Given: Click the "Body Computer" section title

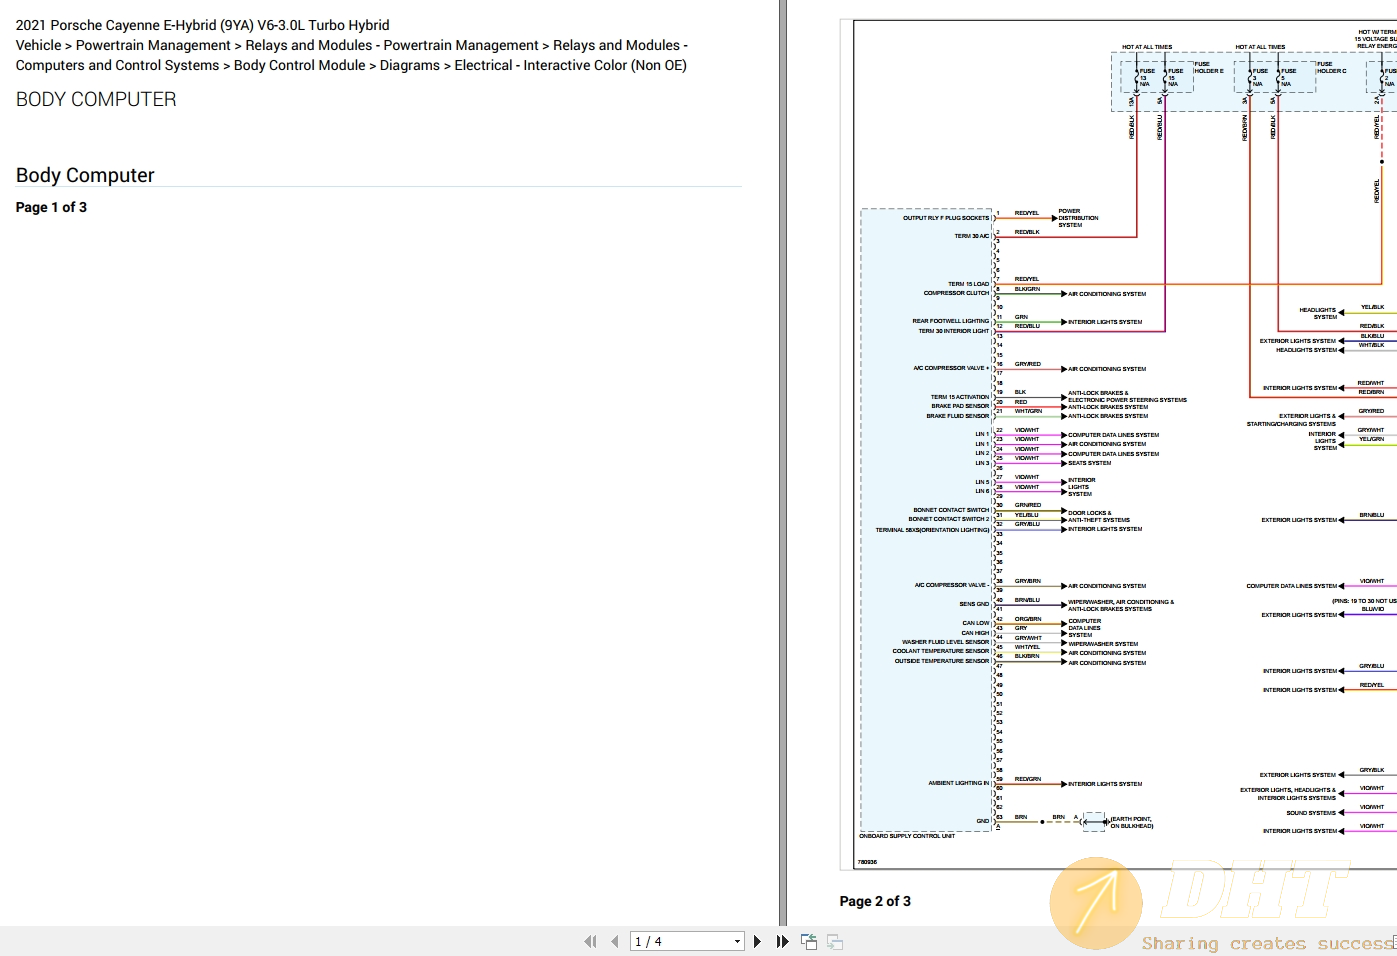Looking at the screenshot, I should tap(85, 175).
